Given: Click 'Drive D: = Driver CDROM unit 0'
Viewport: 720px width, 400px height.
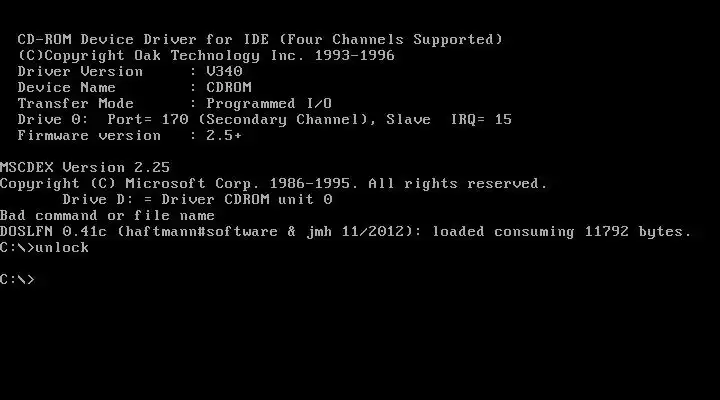Looking at the screenshot, I should pyautogui.click(x=197, y=199).
